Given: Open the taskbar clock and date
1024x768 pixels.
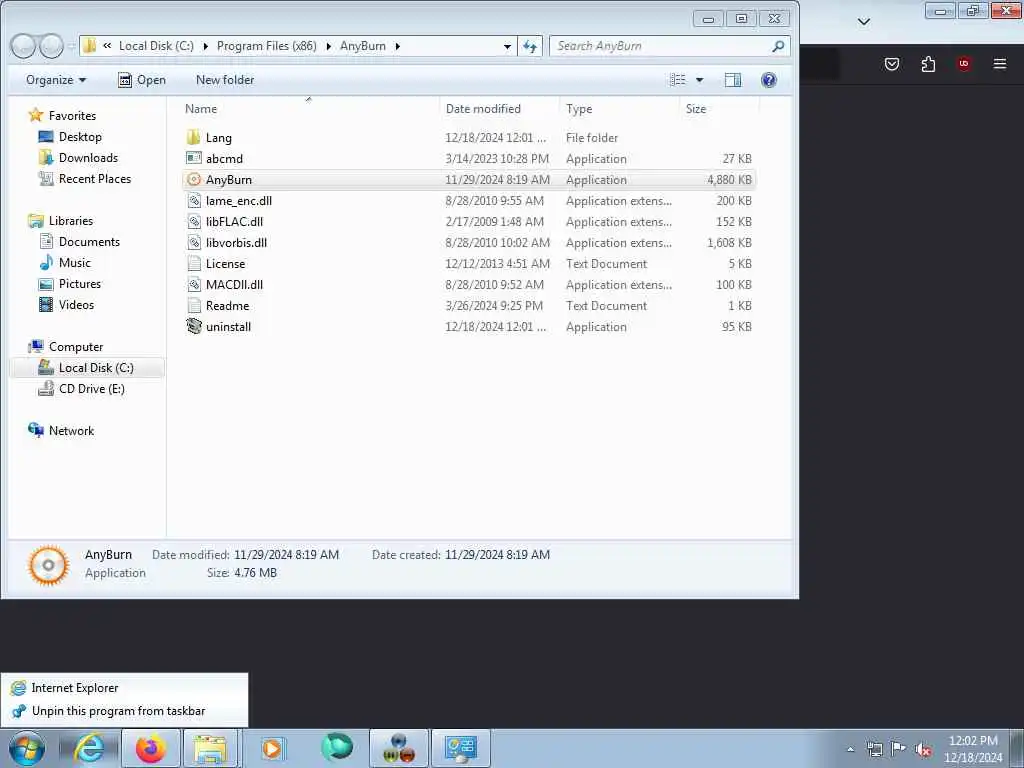Looking at the screenshot, I should [973, 749].
